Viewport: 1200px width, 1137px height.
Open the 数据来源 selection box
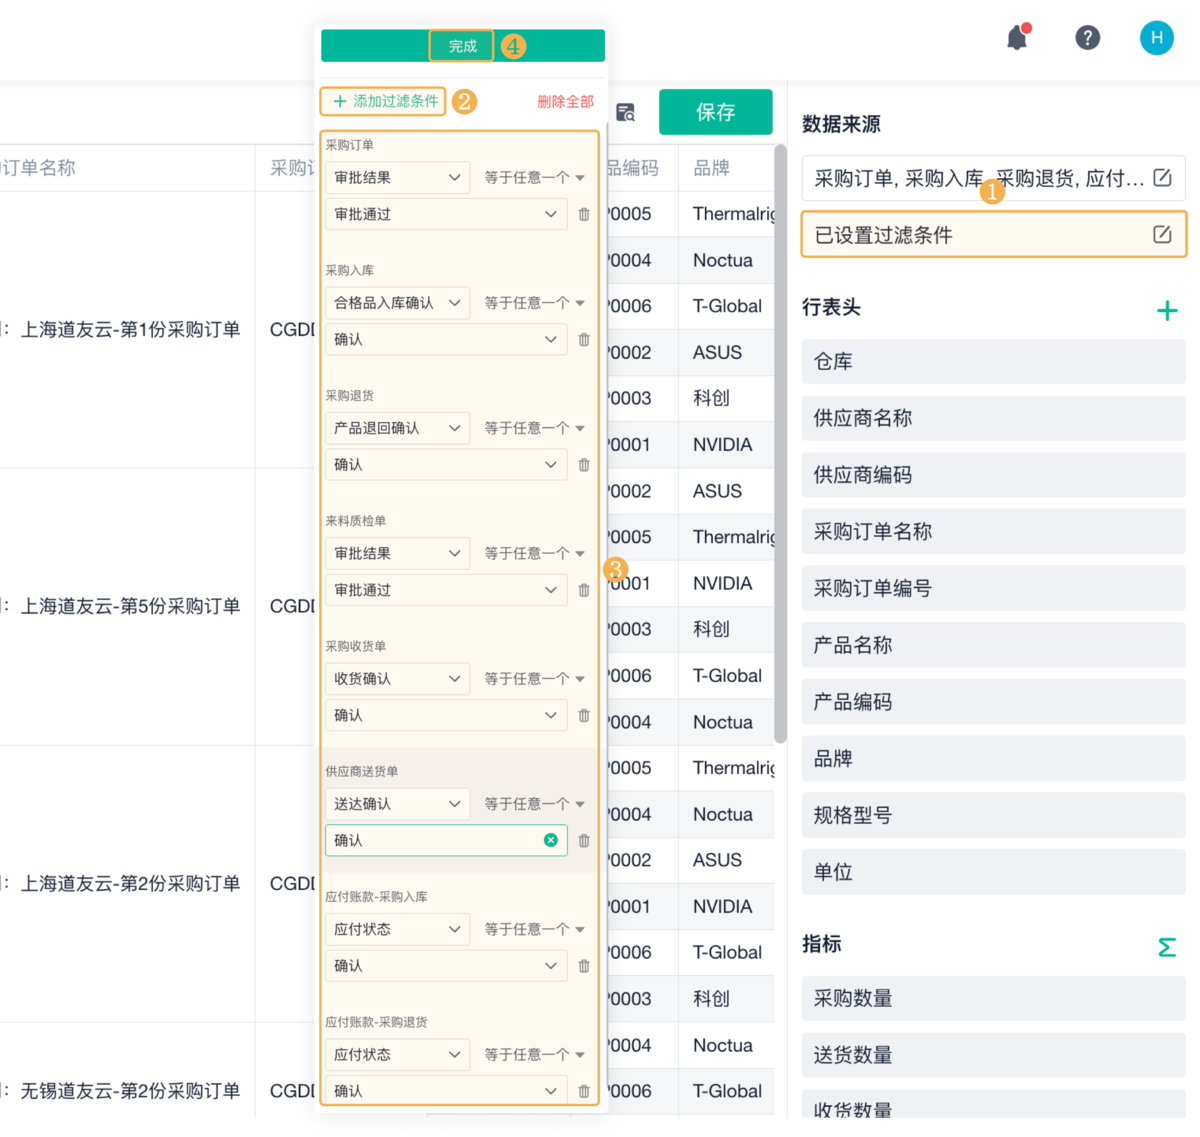pyautogui.click(x=993, y=178)
